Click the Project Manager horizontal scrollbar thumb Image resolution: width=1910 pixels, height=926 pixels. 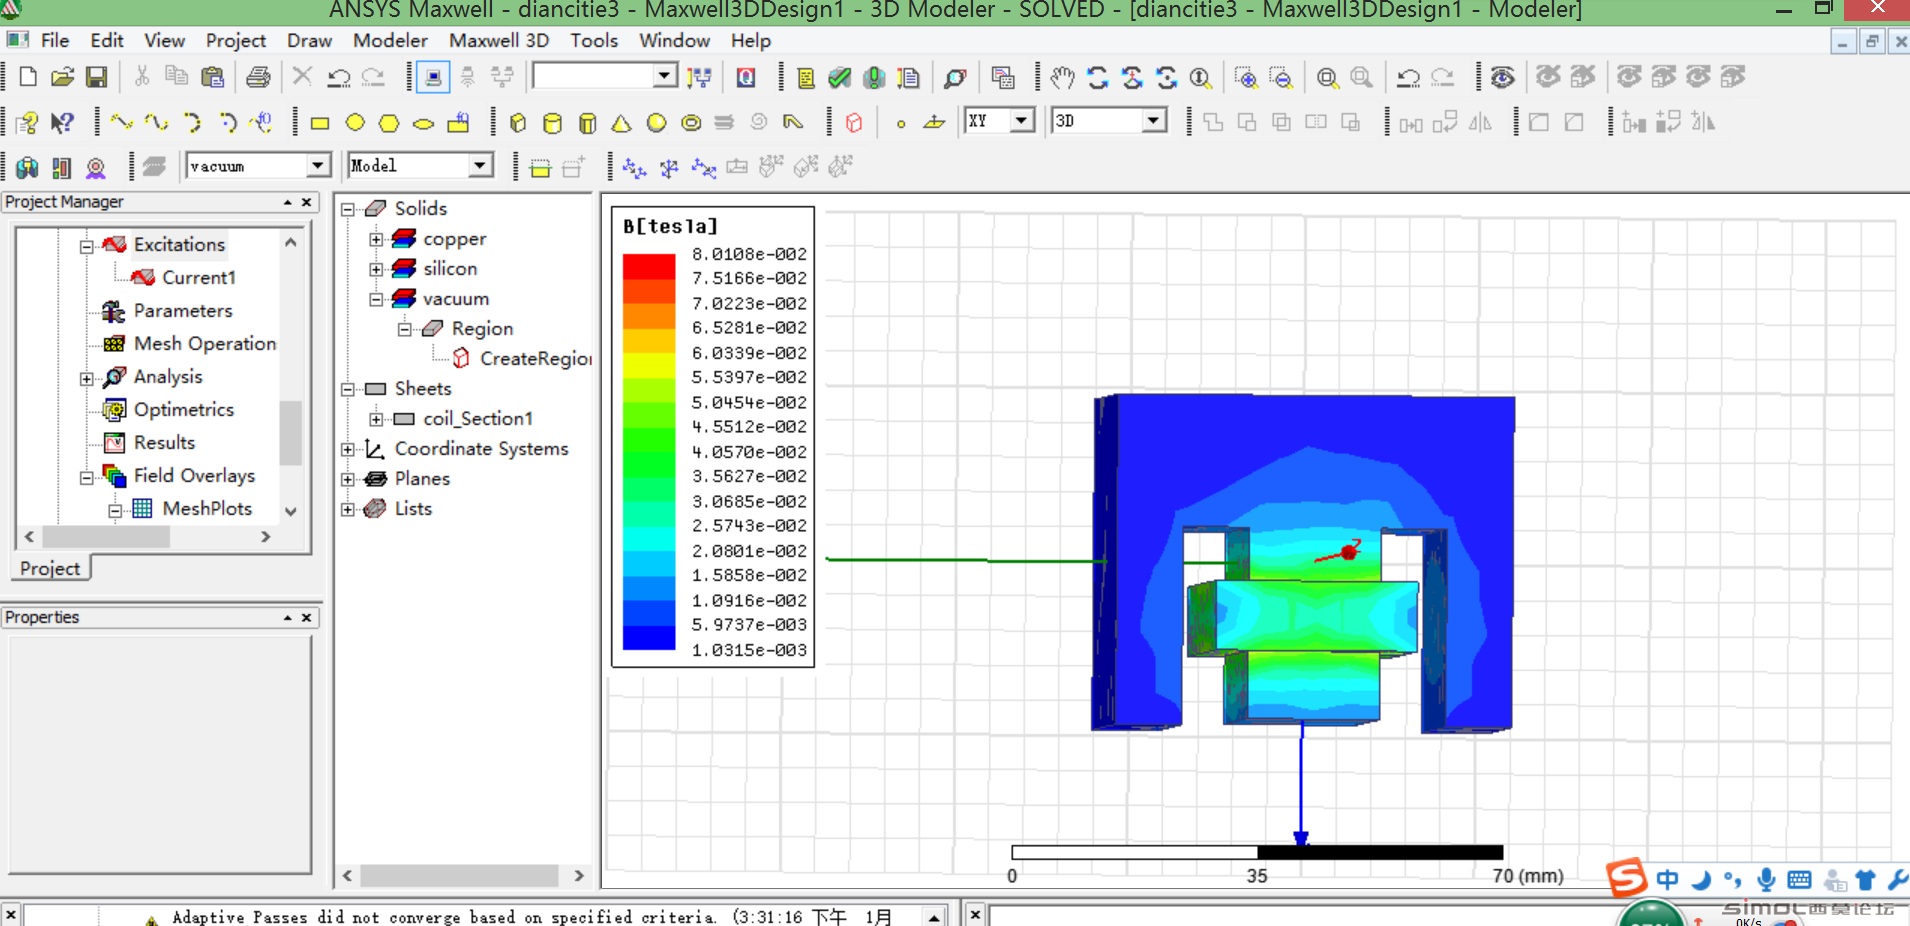point(106,537)
